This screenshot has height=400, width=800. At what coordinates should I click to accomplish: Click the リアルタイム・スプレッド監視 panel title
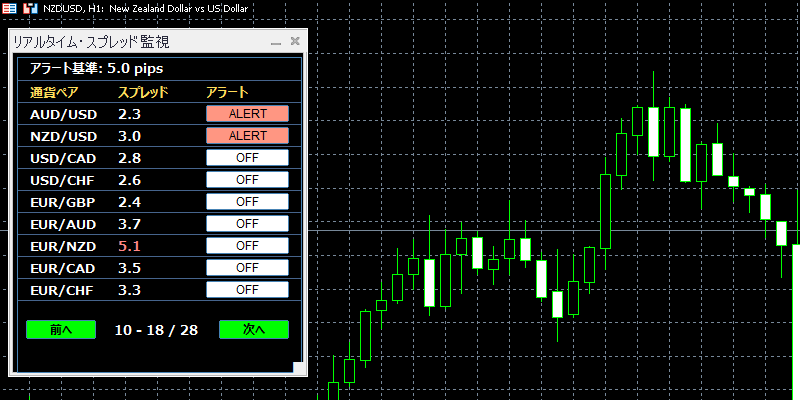91,42
